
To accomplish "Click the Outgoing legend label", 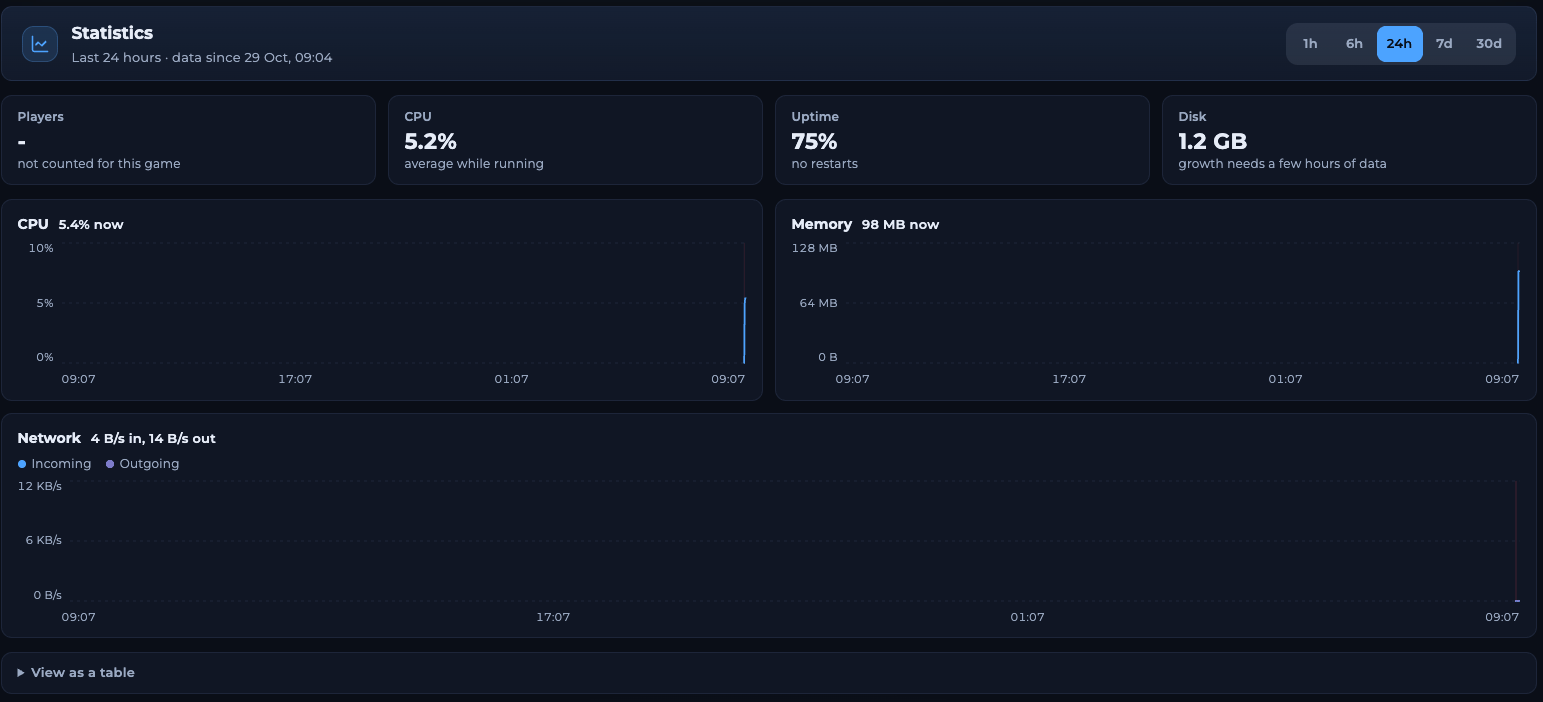I will coord(149,464).
